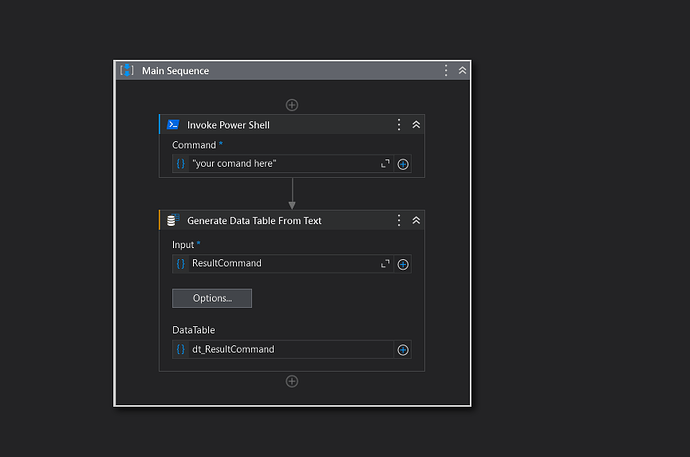The height and width of the screenshot is (457, 690).
Task: Expand Input field editor
Action: 385,263
